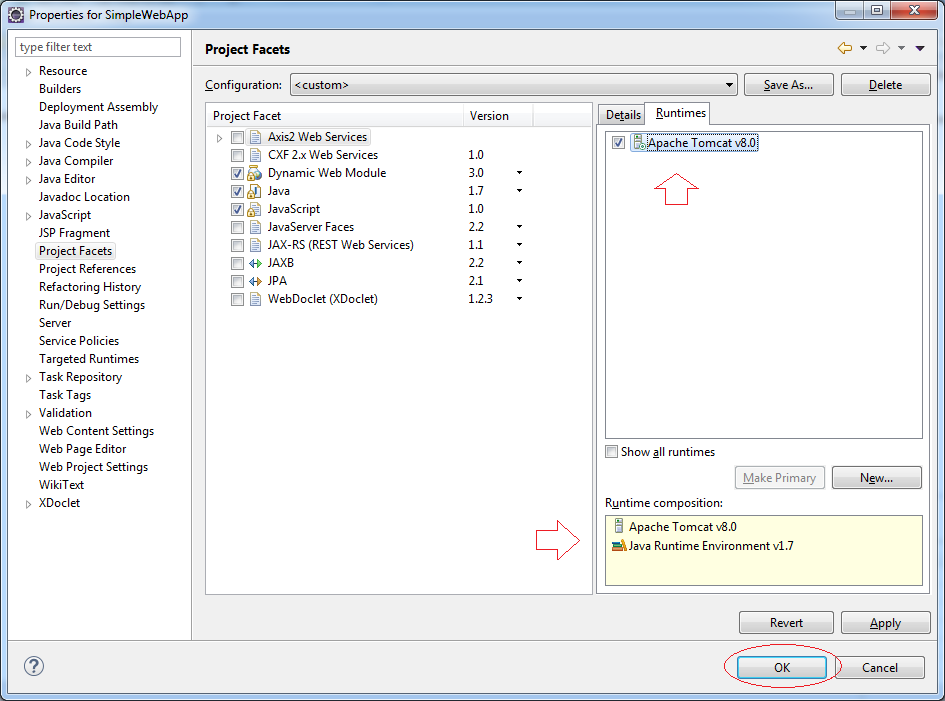Click the Java facet icon
Image resolution: width=945 pixels, height=701 pixels.
pyautogui.click(x=255, y=192)
